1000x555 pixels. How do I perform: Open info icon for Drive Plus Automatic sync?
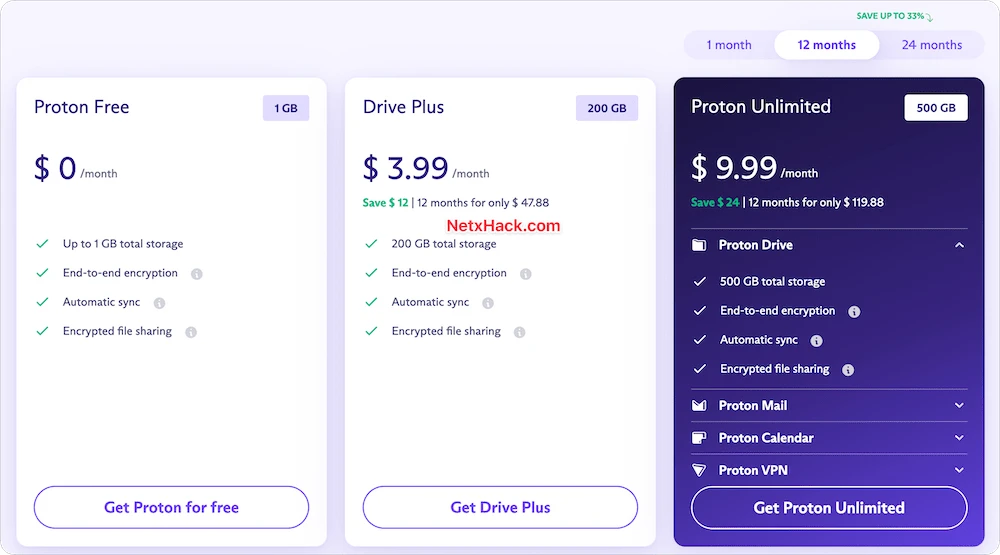[x=488, y=303]
